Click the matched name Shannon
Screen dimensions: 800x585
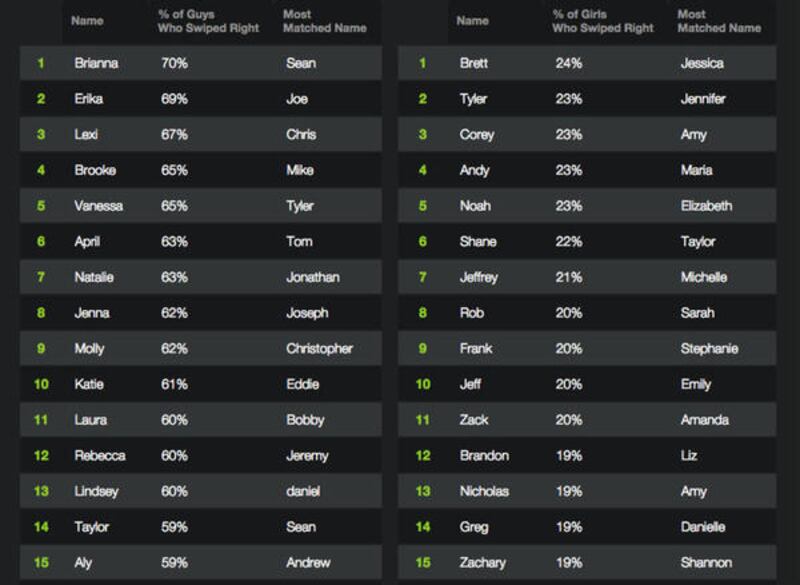(x=705, y=563)
